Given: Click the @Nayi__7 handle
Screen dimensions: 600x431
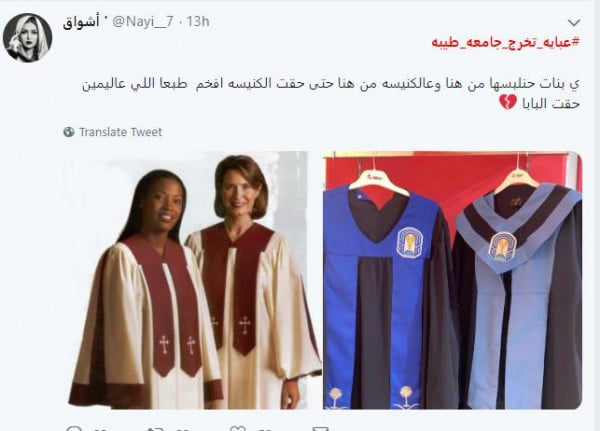Looking at the screenshot, I should [143, 22].
